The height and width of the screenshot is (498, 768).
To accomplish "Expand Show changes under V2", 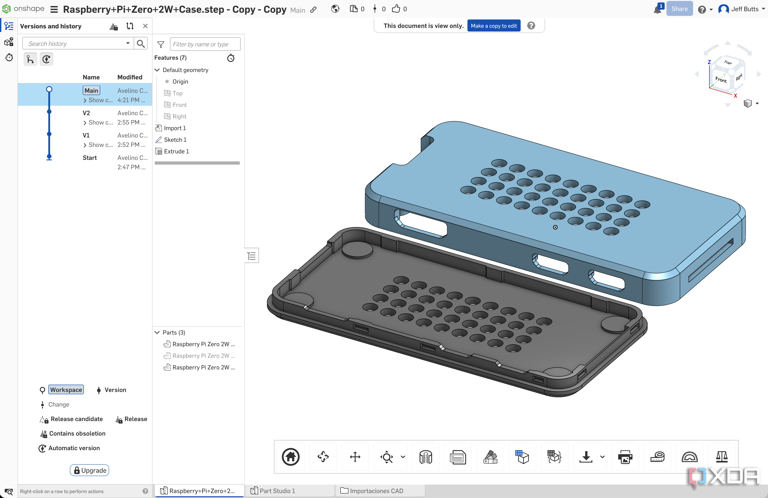I will pyautogui.click(x=97, y=122).
